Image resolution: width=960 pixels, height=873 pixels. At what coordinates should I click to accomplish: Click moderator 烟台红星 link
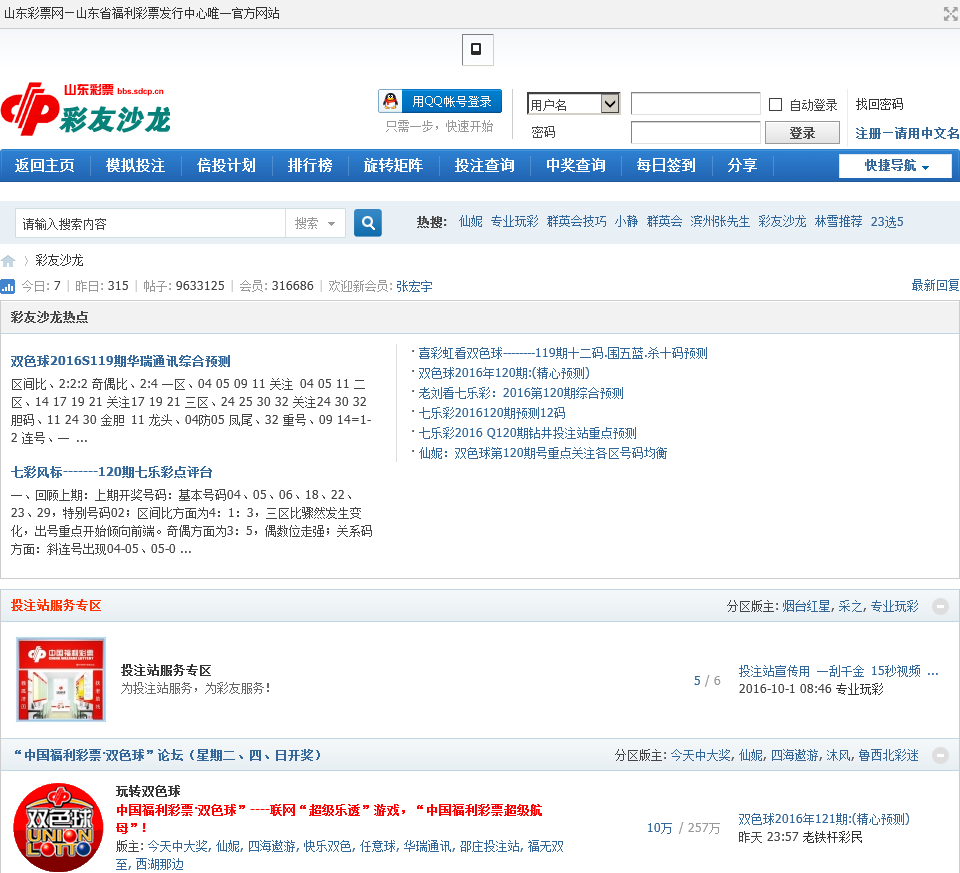pyautogui.click(x=806, y=606)
